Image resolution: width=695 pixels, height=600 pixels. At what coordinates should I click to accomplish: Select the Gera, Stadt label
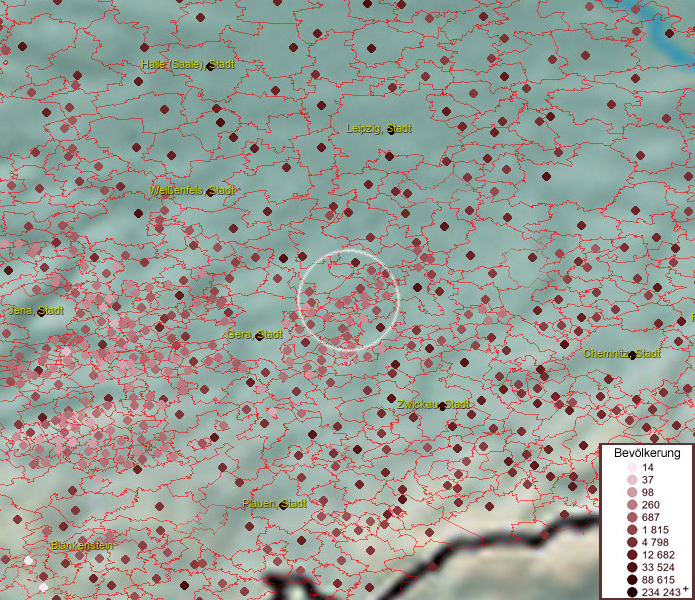tap(254, 335)
